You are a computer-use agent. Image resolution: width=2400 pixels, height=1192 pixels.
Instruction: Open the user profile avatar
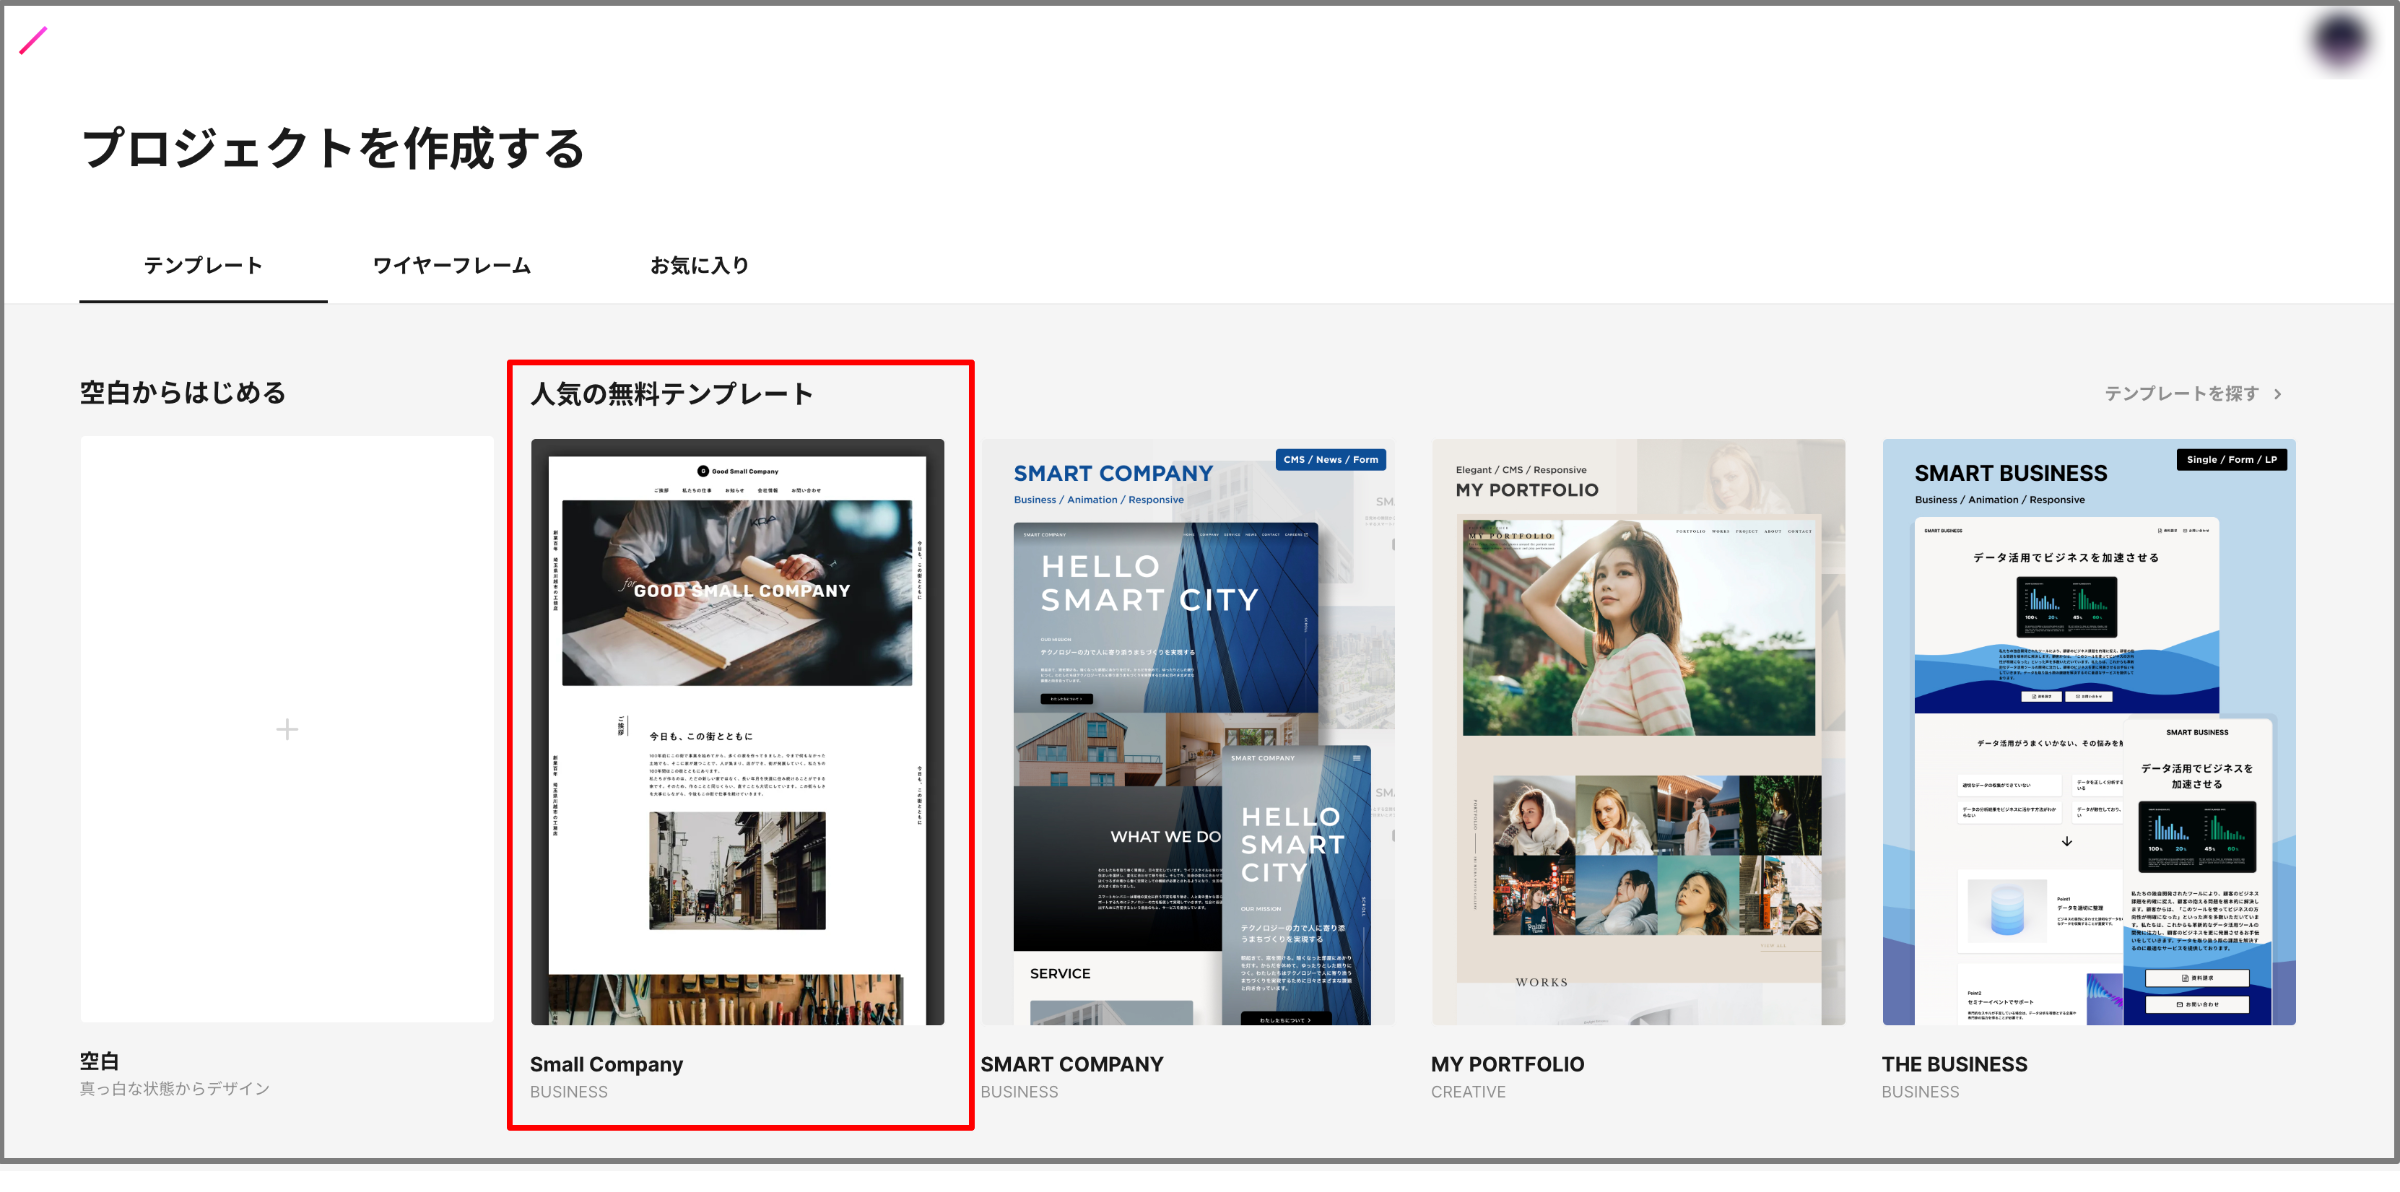(2340, 41)
